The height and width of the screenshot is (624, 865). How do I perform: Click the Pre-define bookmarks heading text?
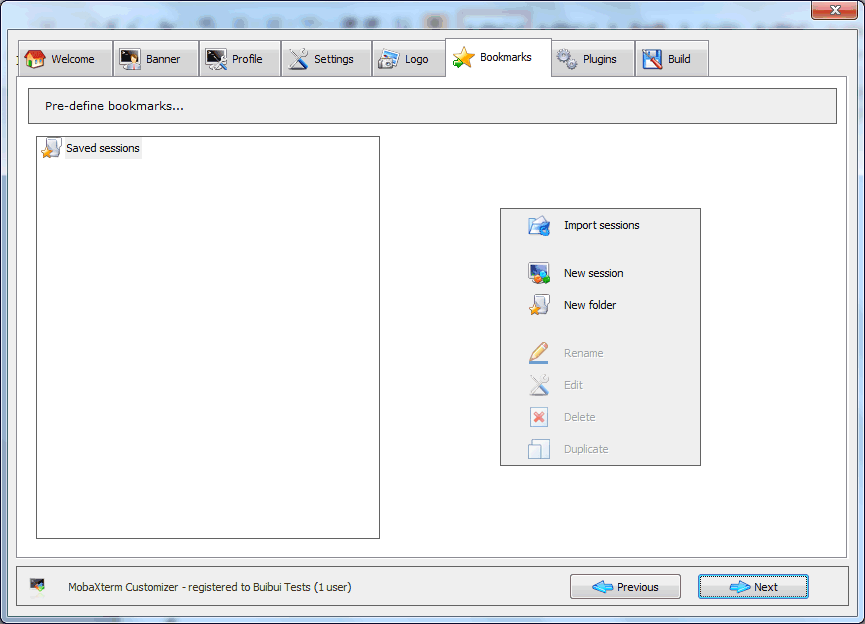pos(114,106)
